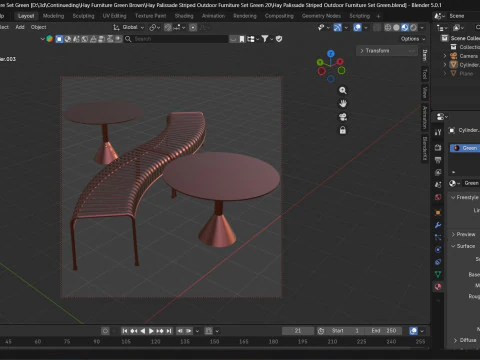The height and width of the screenshot is (360, 480).
Task: Play the animation forward
Action: 151,331
